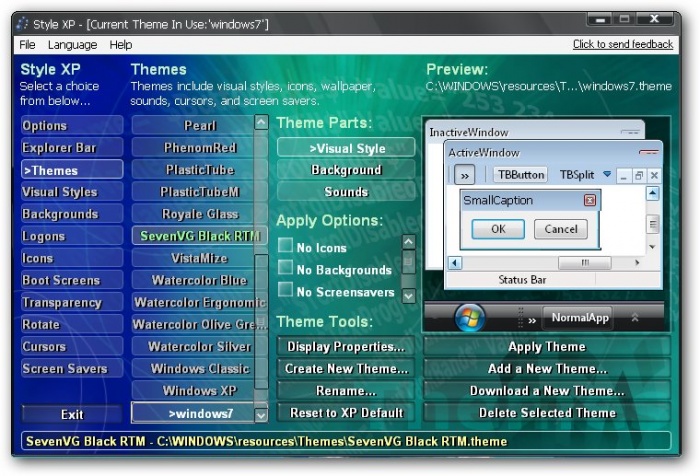
Task: Click the SmallCaption red close icon in preview
Action: [590, 200]
